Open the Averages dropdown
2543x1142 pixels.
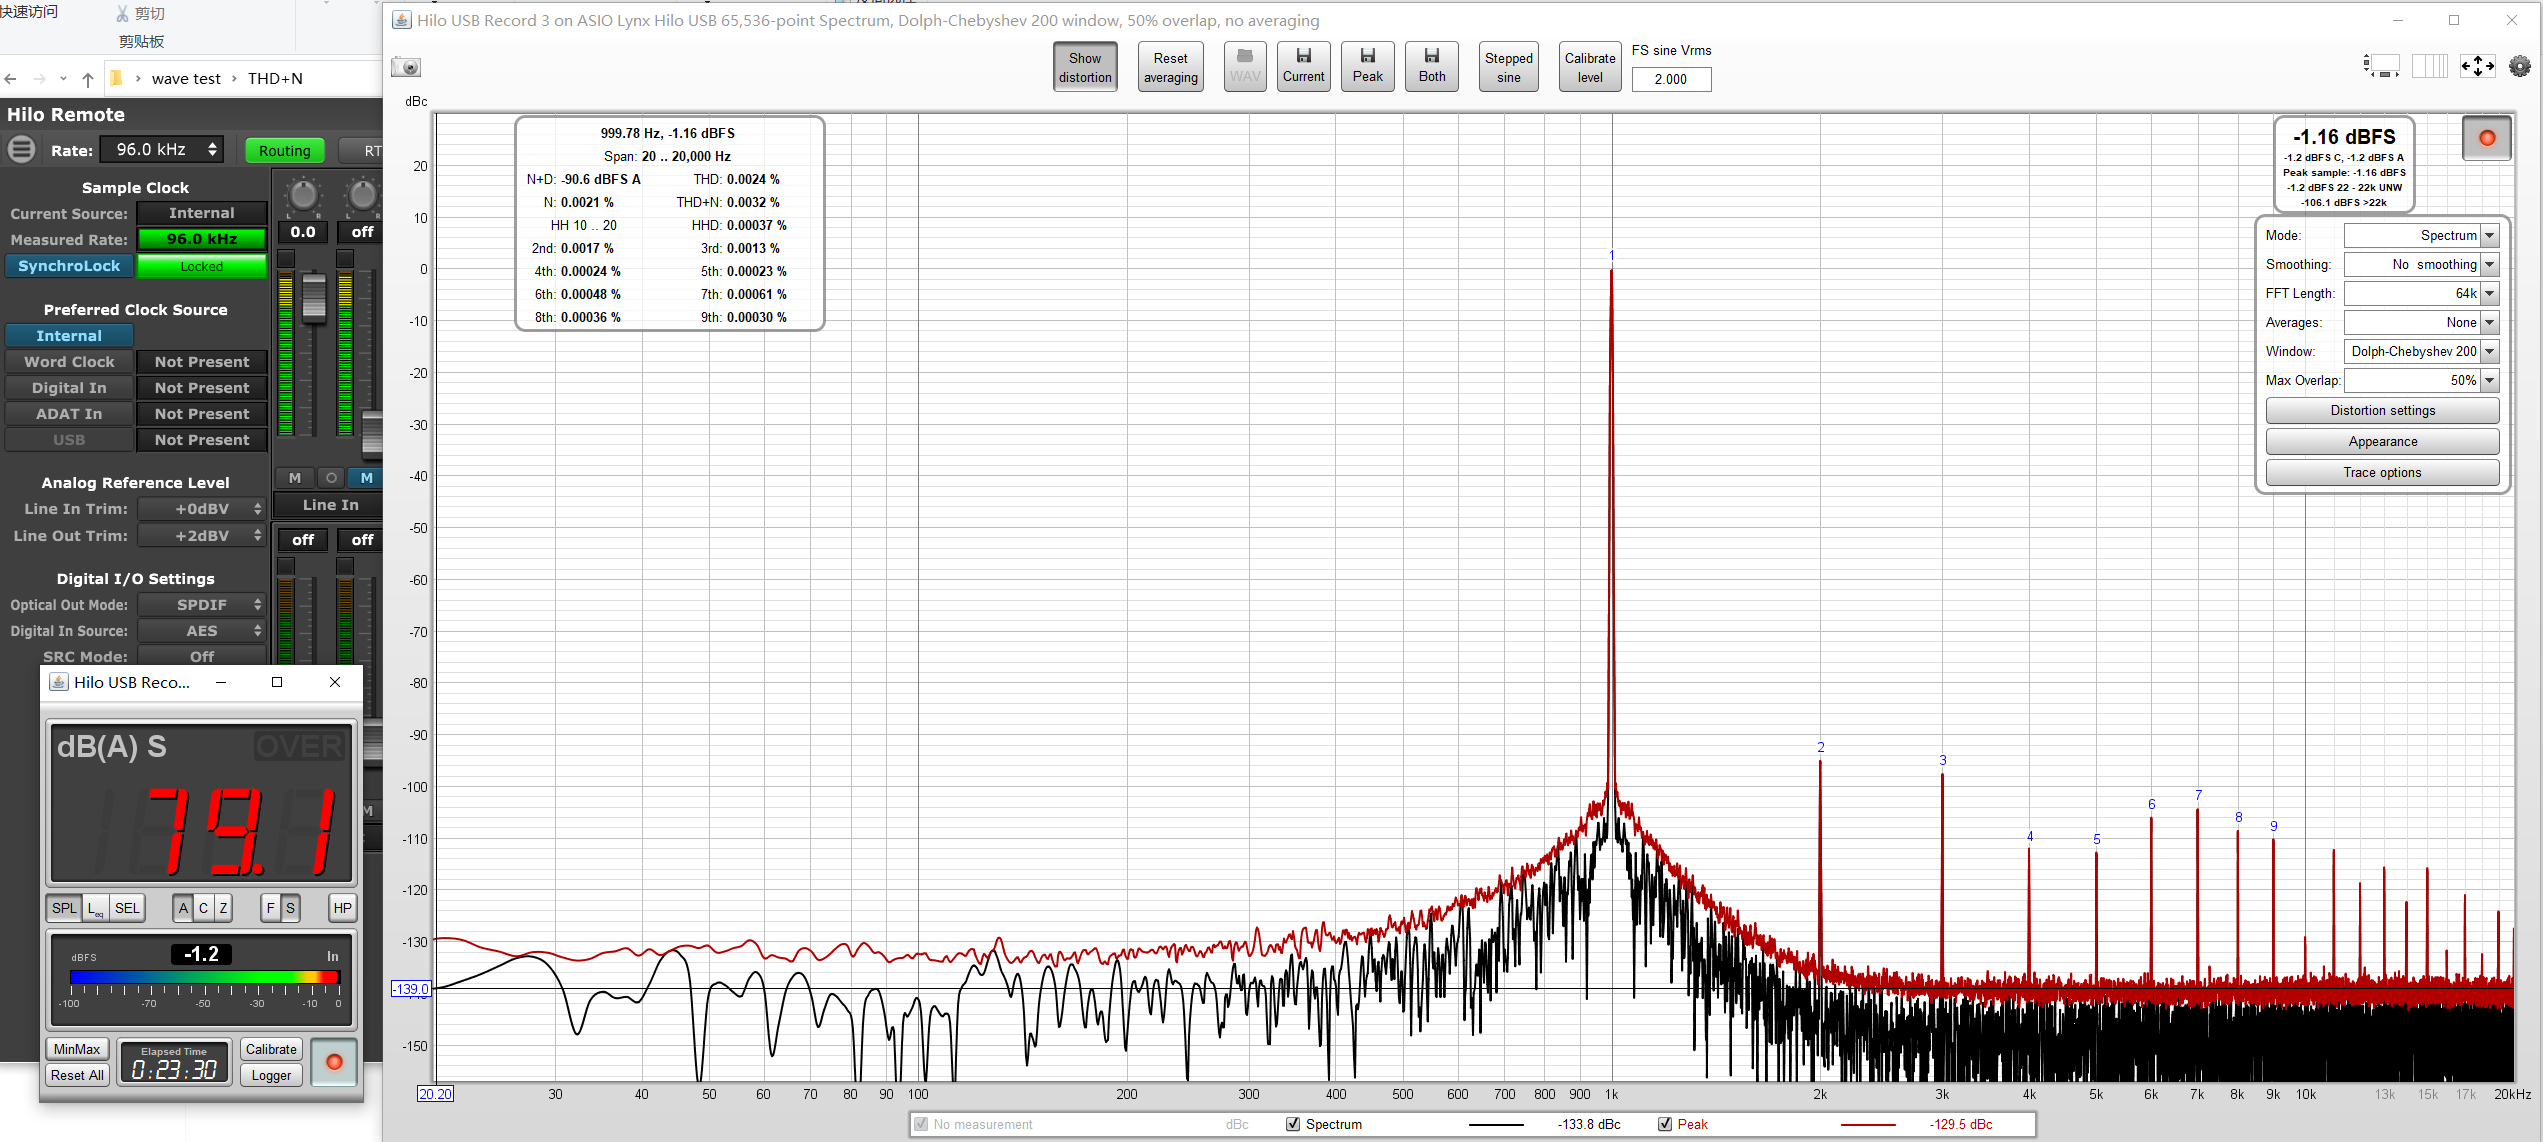tap(2421, 323)
